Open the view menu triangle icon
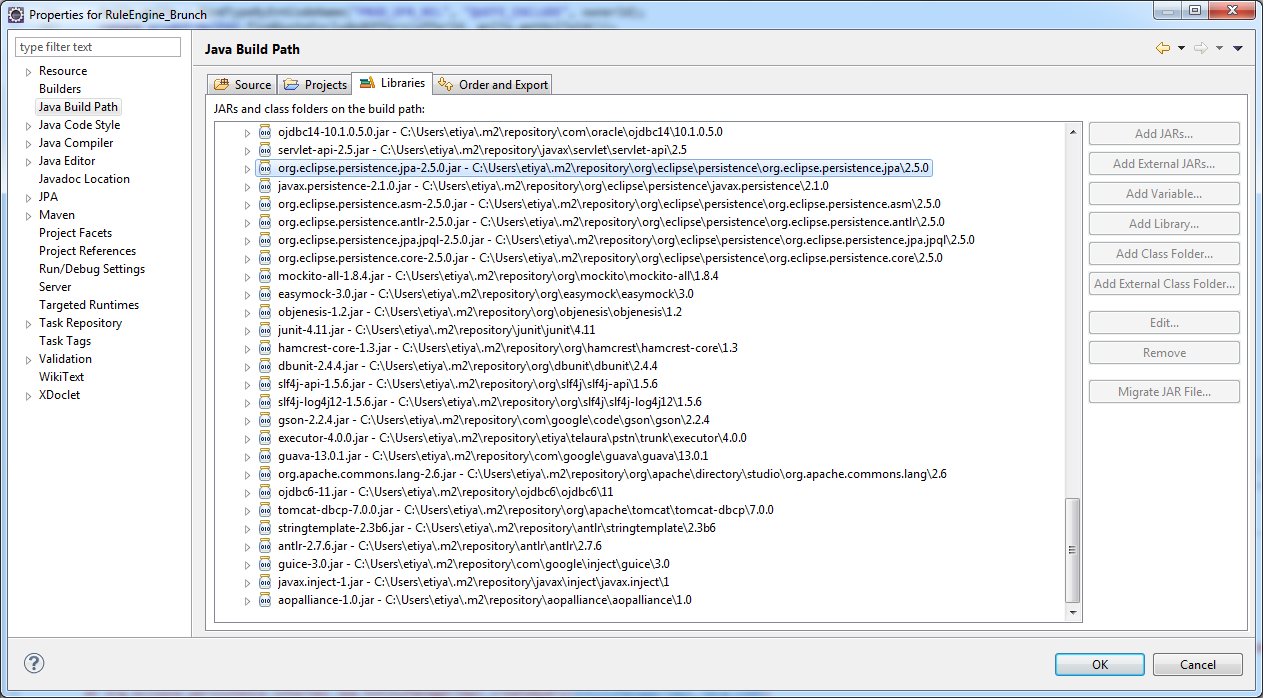The image size is (1263, 698). [x=1238, y=48]
